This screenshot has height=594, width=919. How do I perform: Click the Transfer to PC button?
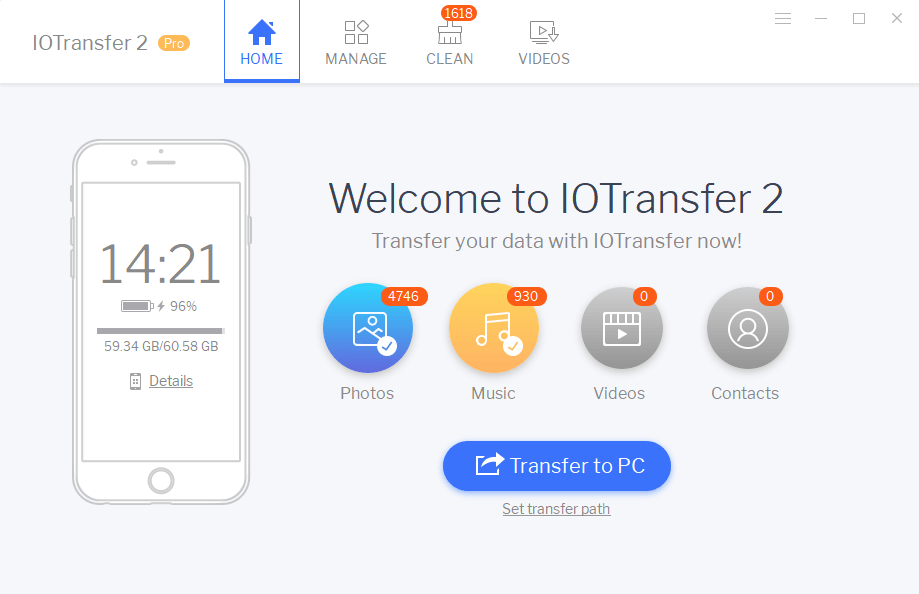(x=557, y=466)
